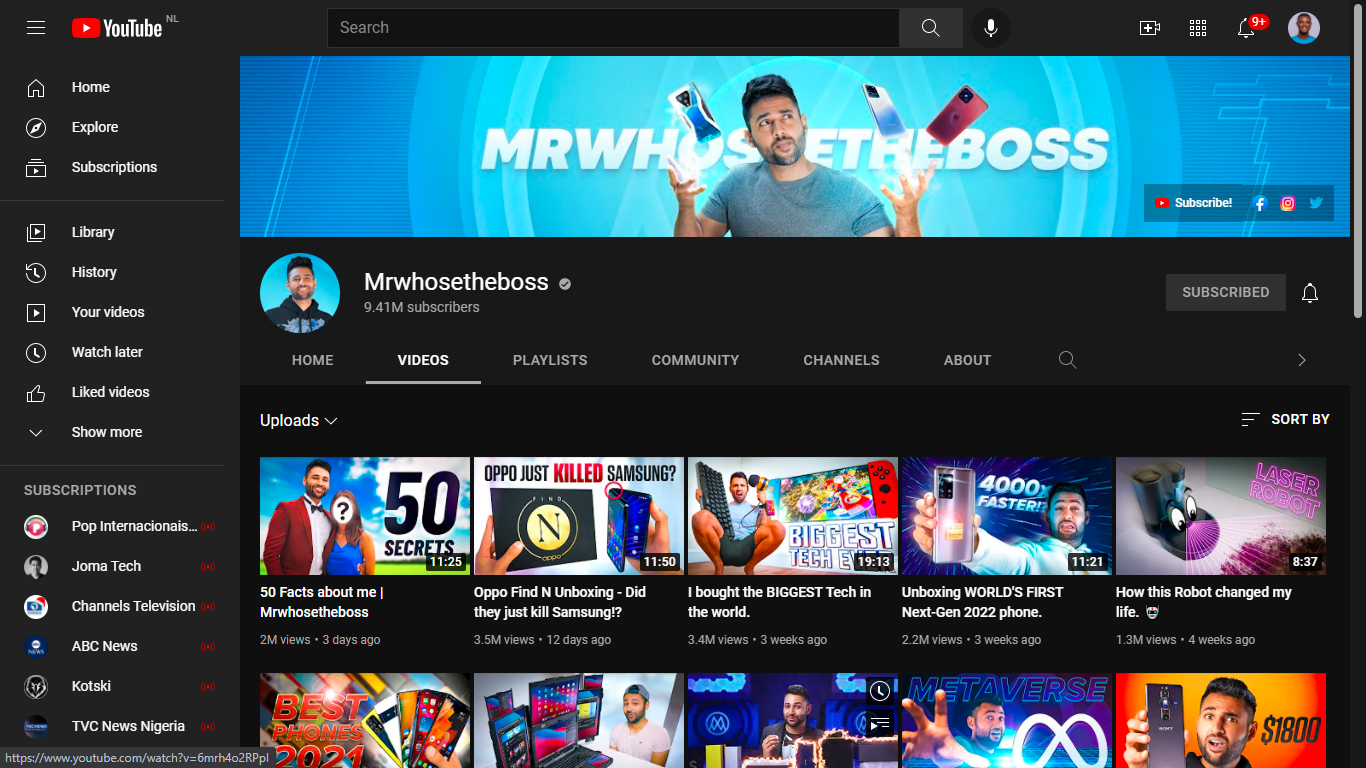Open the ABOUT tab
The image size is (1366, 768).
[x=968, y=360]
